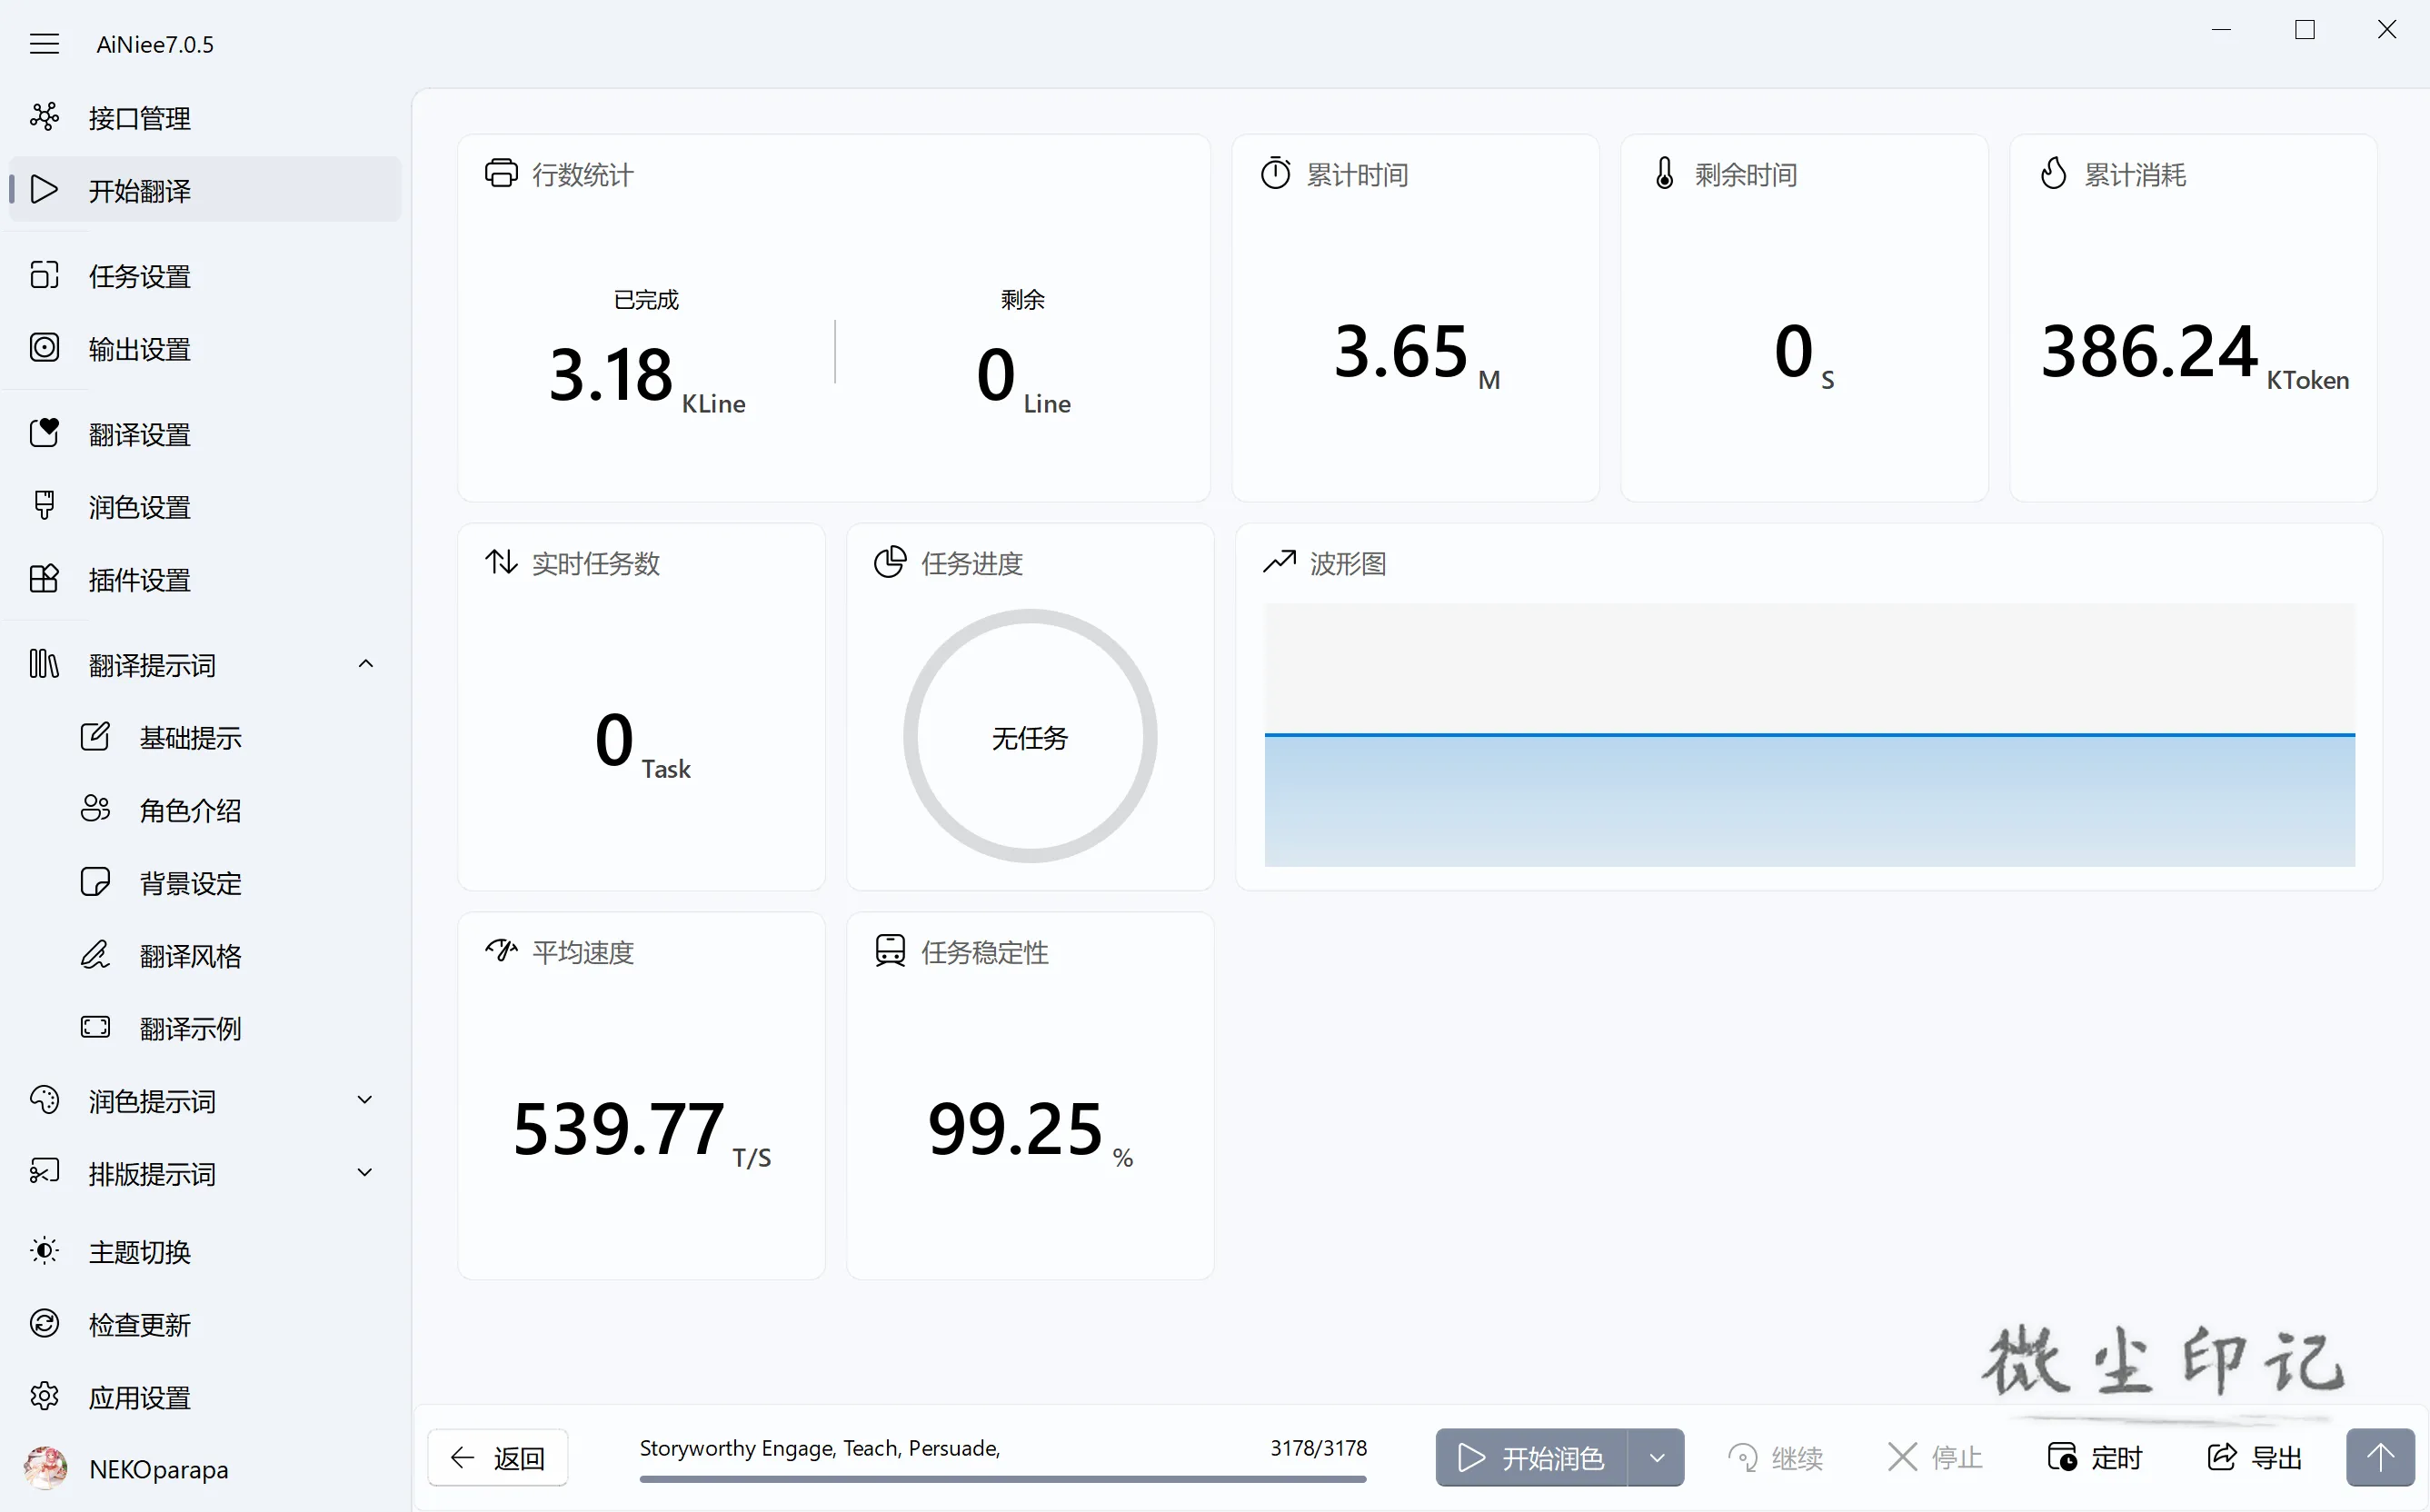Click the 任务设置 icon
Viewport: 2430px width, 1512px height.
point(44,274)
